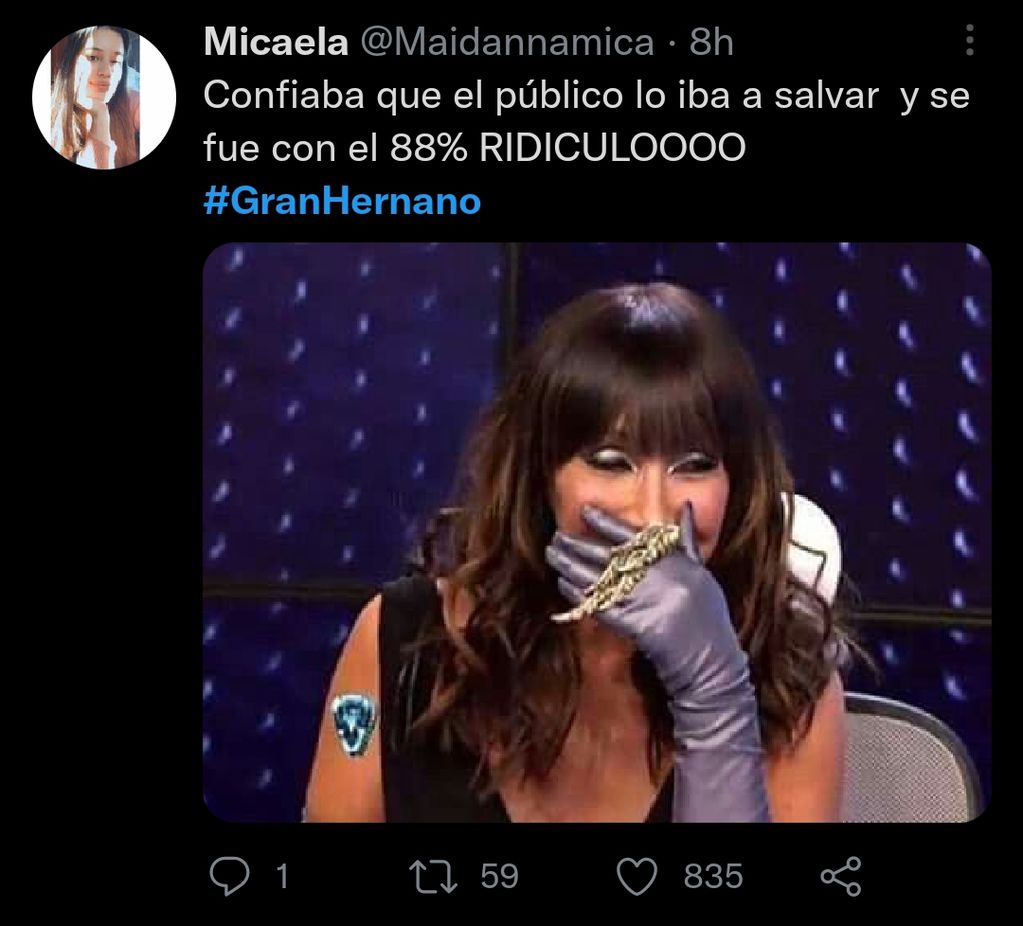This screenshot has height=926, width=1023.
Task: Tap the retweet arrows icon
Action: tap(433, 876)
